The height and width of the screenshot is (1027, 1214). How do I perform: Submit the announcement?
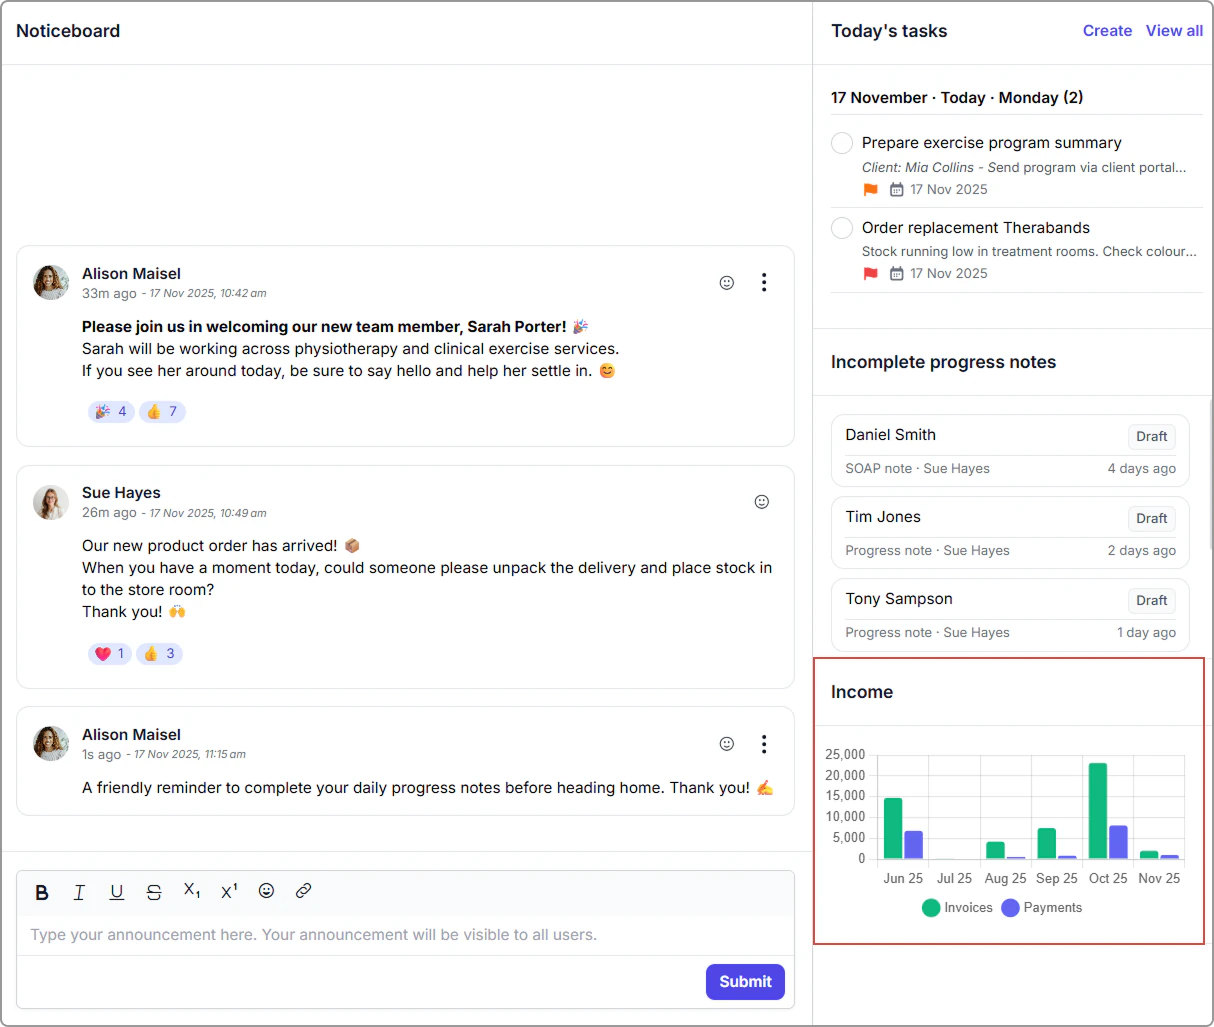(x=745, y=982)
